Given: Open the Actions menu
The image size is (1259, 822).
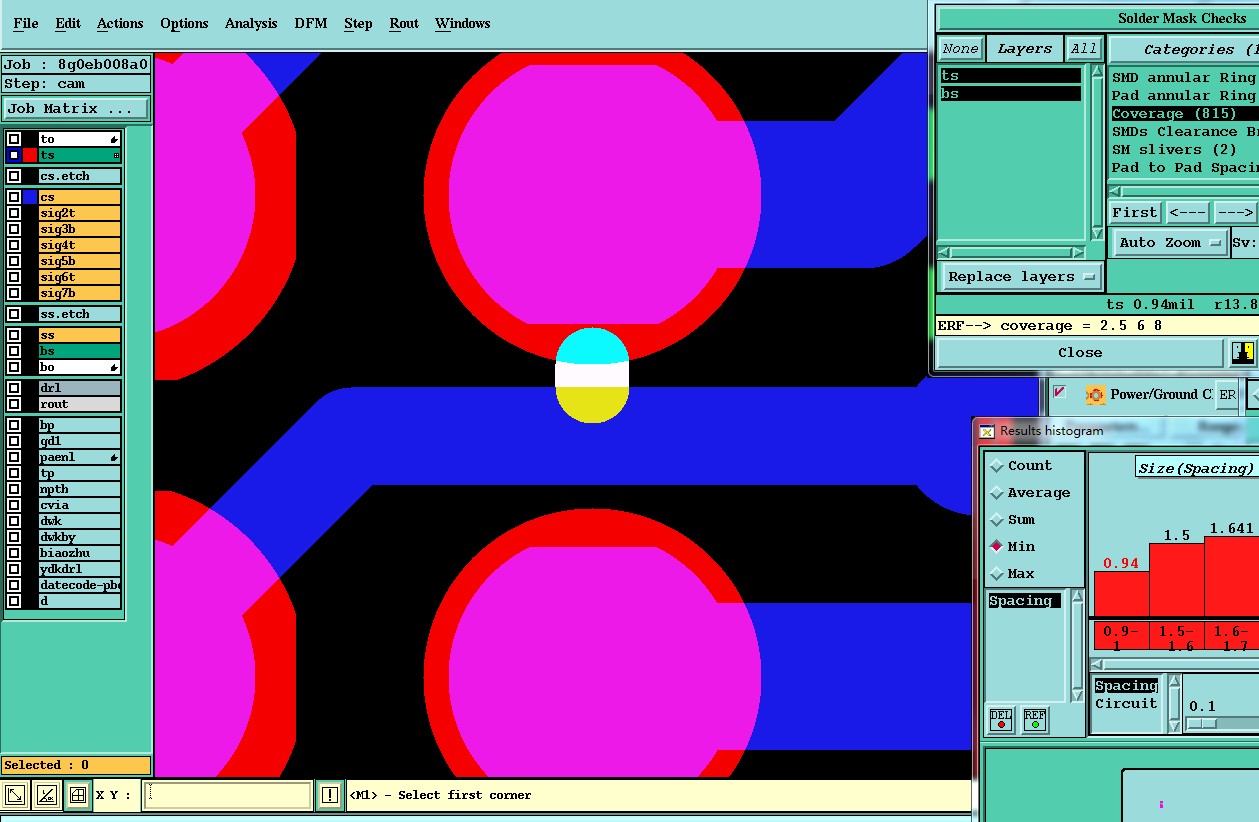Looking at the screenshot, I should click(x=120, y=23).
